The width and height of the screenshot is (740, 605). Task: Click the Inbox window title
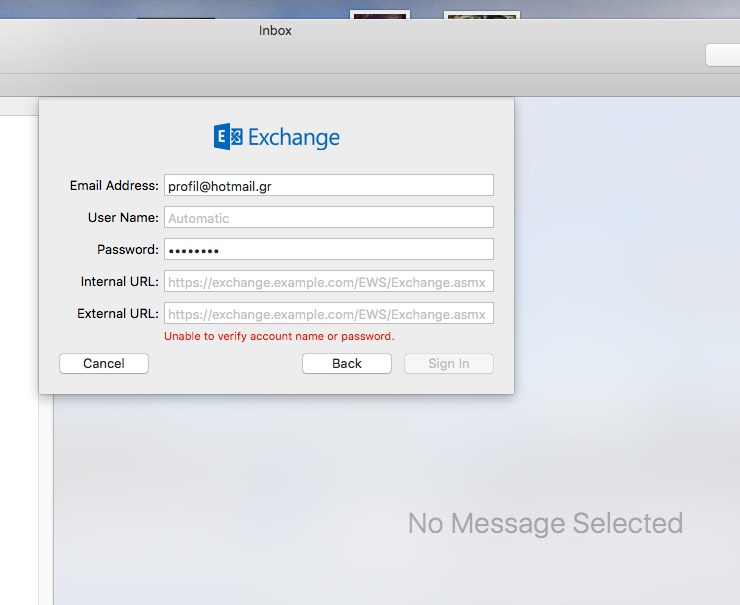click(275, 31)
